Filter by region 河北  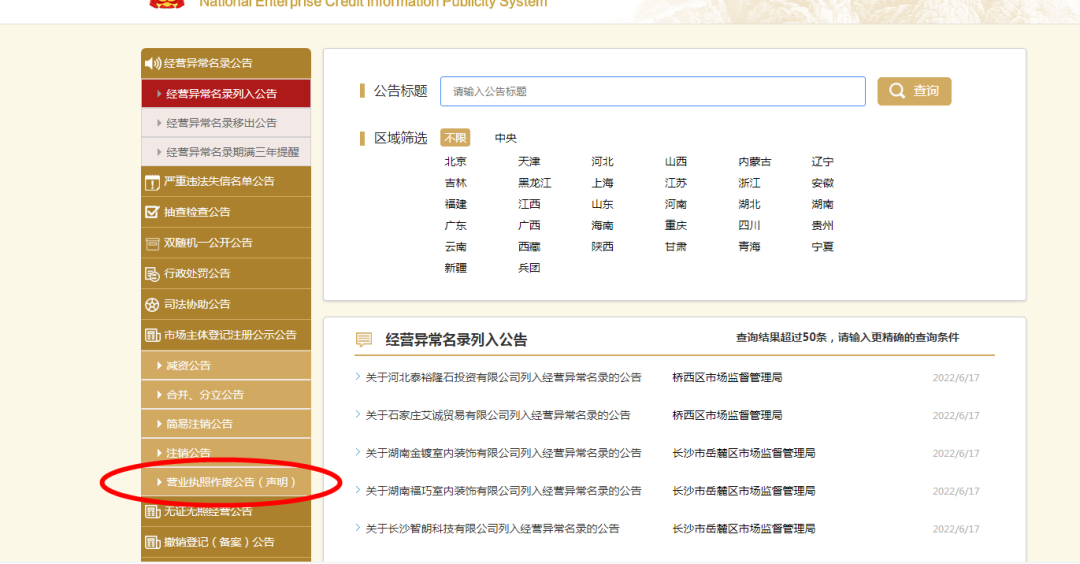(x=602, y=161)
